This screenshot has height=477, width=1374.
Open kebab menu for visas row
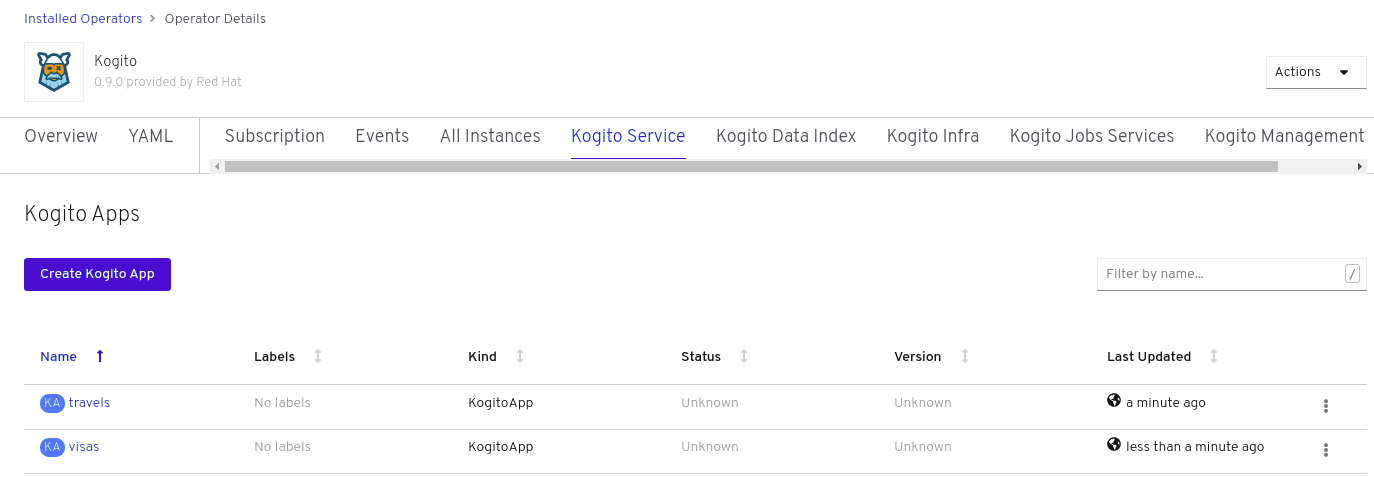pyautogui.click(x=1326, y=450)
